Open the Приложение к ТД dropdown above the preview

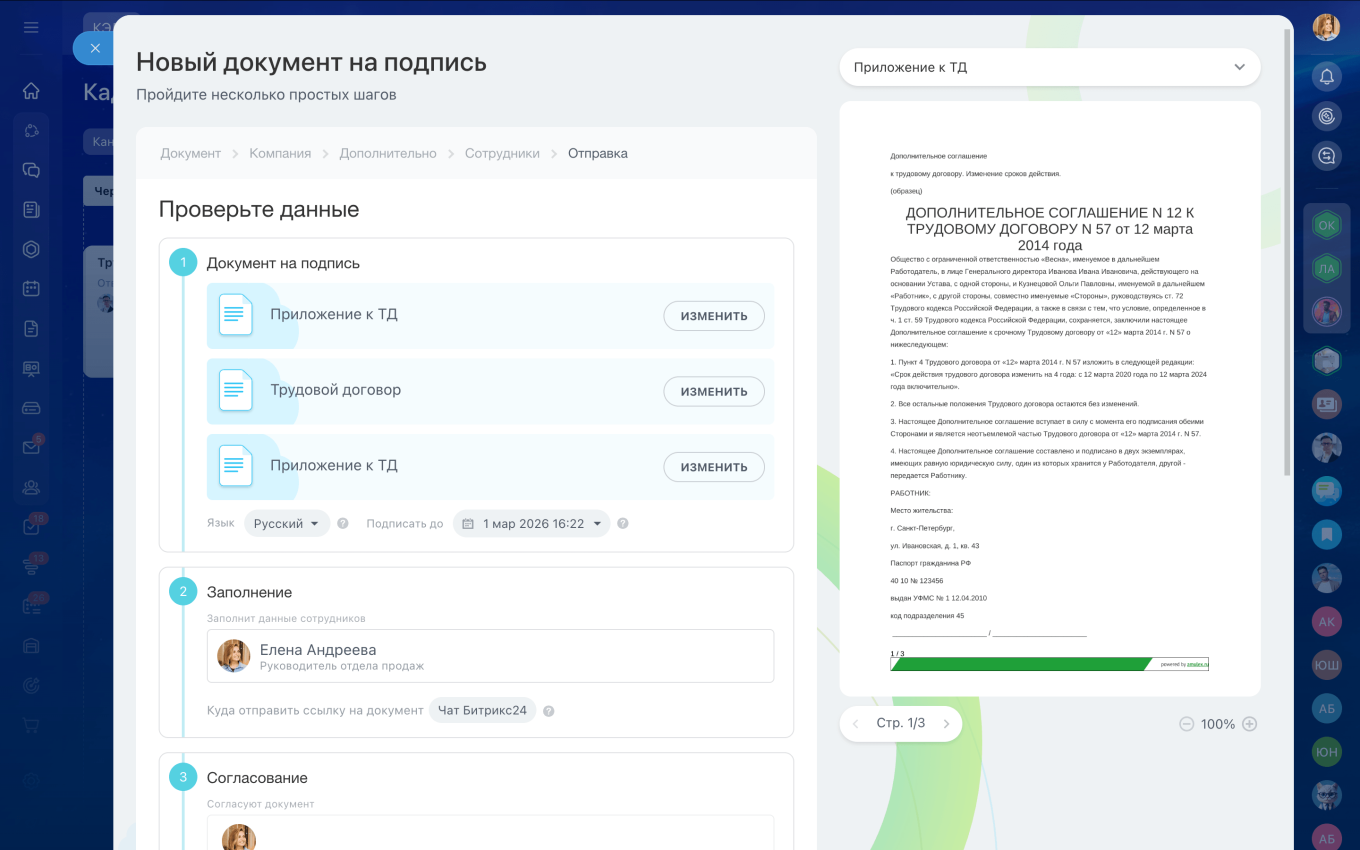pos(1050,66)
